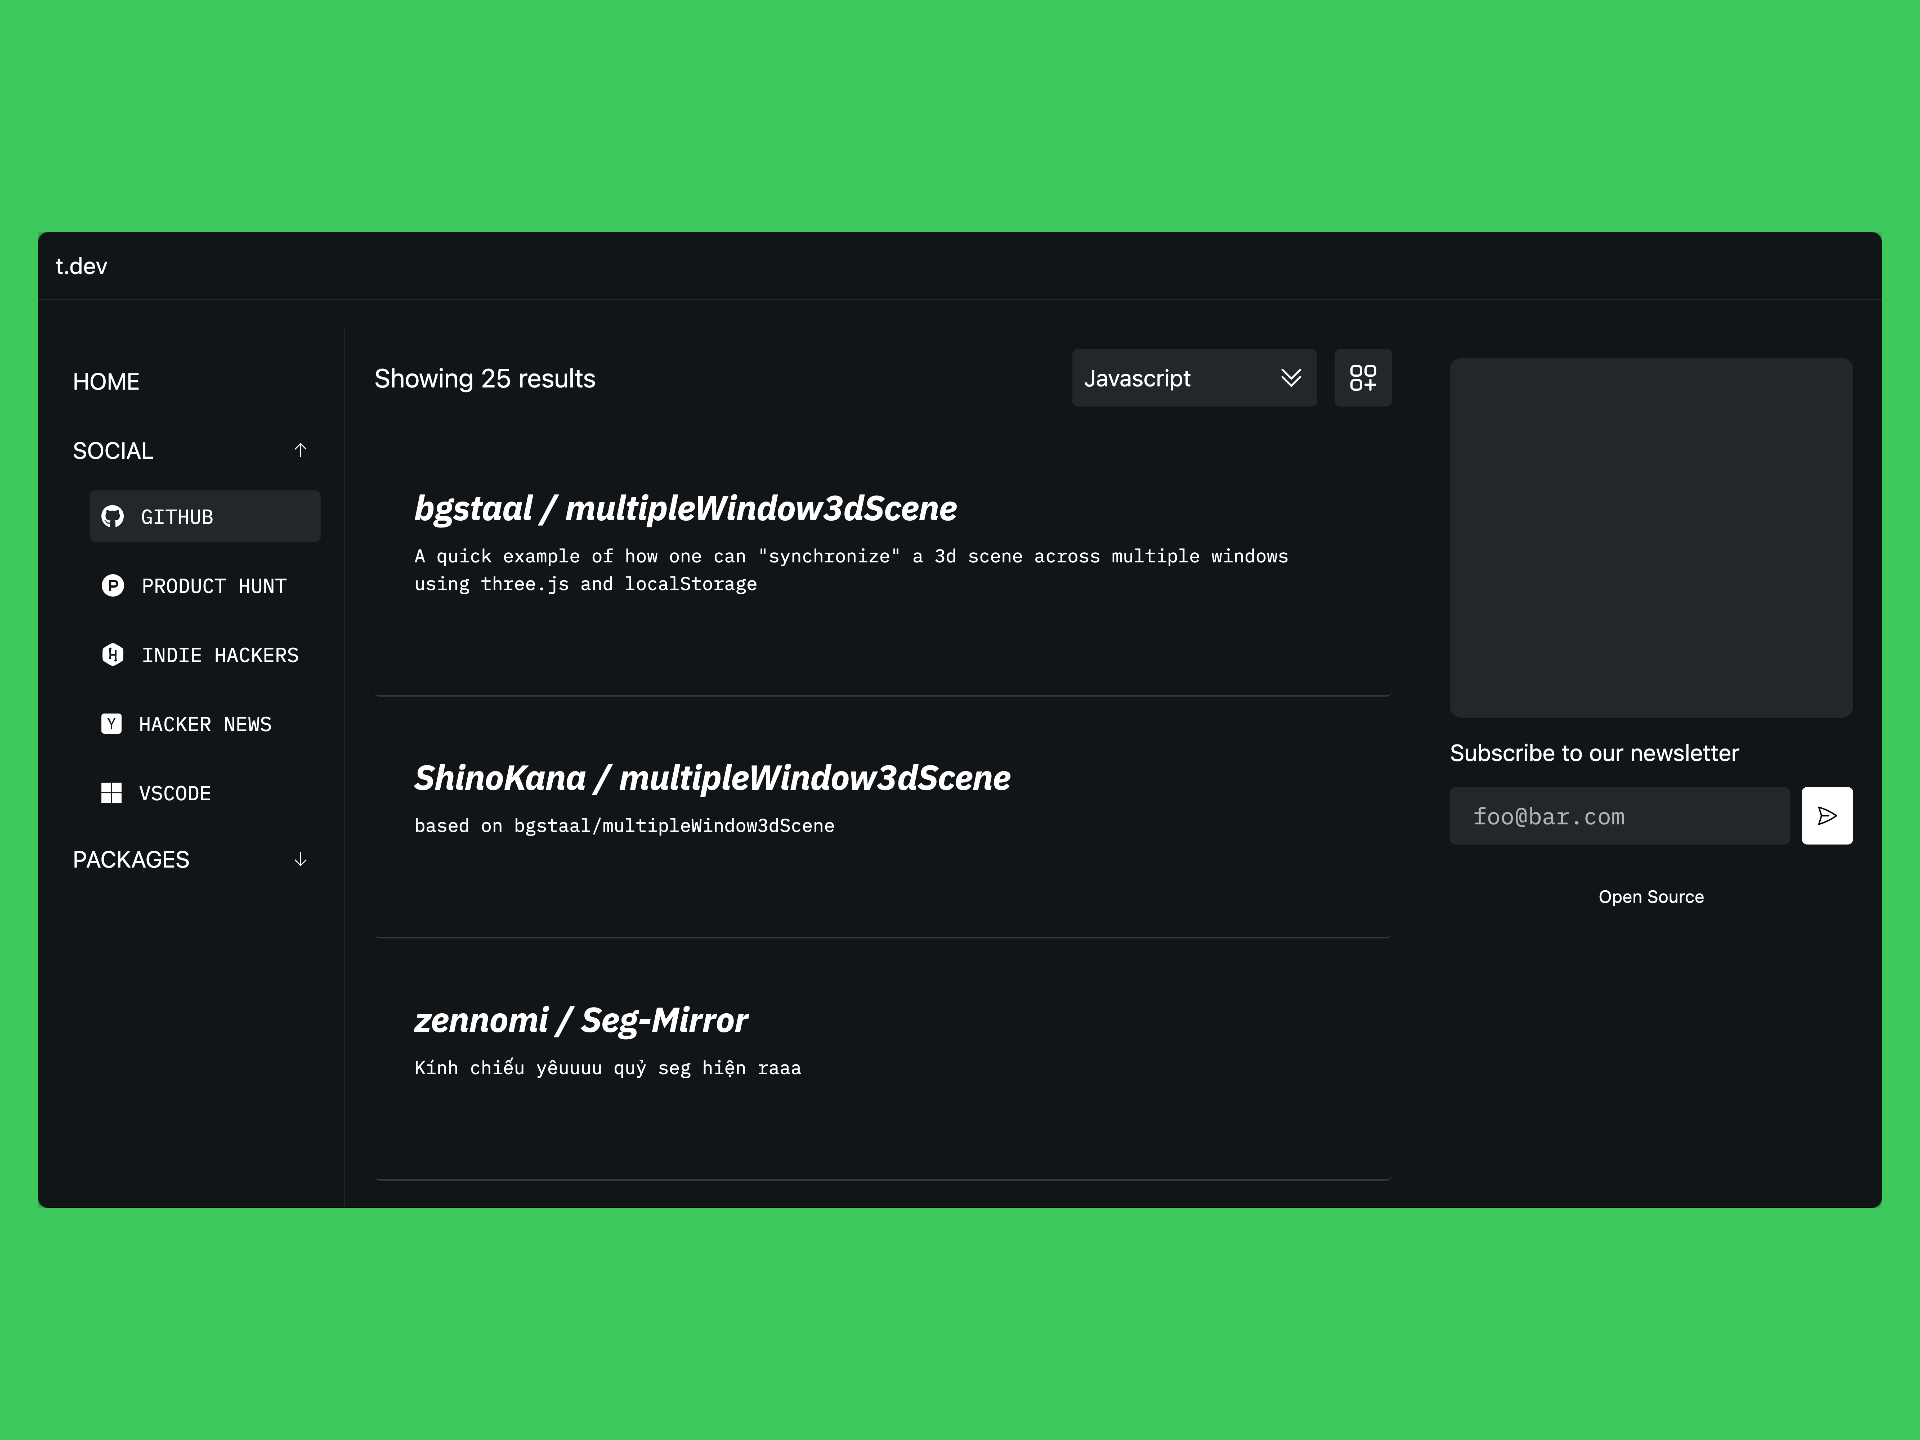Click the gray preview panel above the newsletter
Viewport: 1920px width, 1440px height.
pyautogui.click(x=1651, y=538)
